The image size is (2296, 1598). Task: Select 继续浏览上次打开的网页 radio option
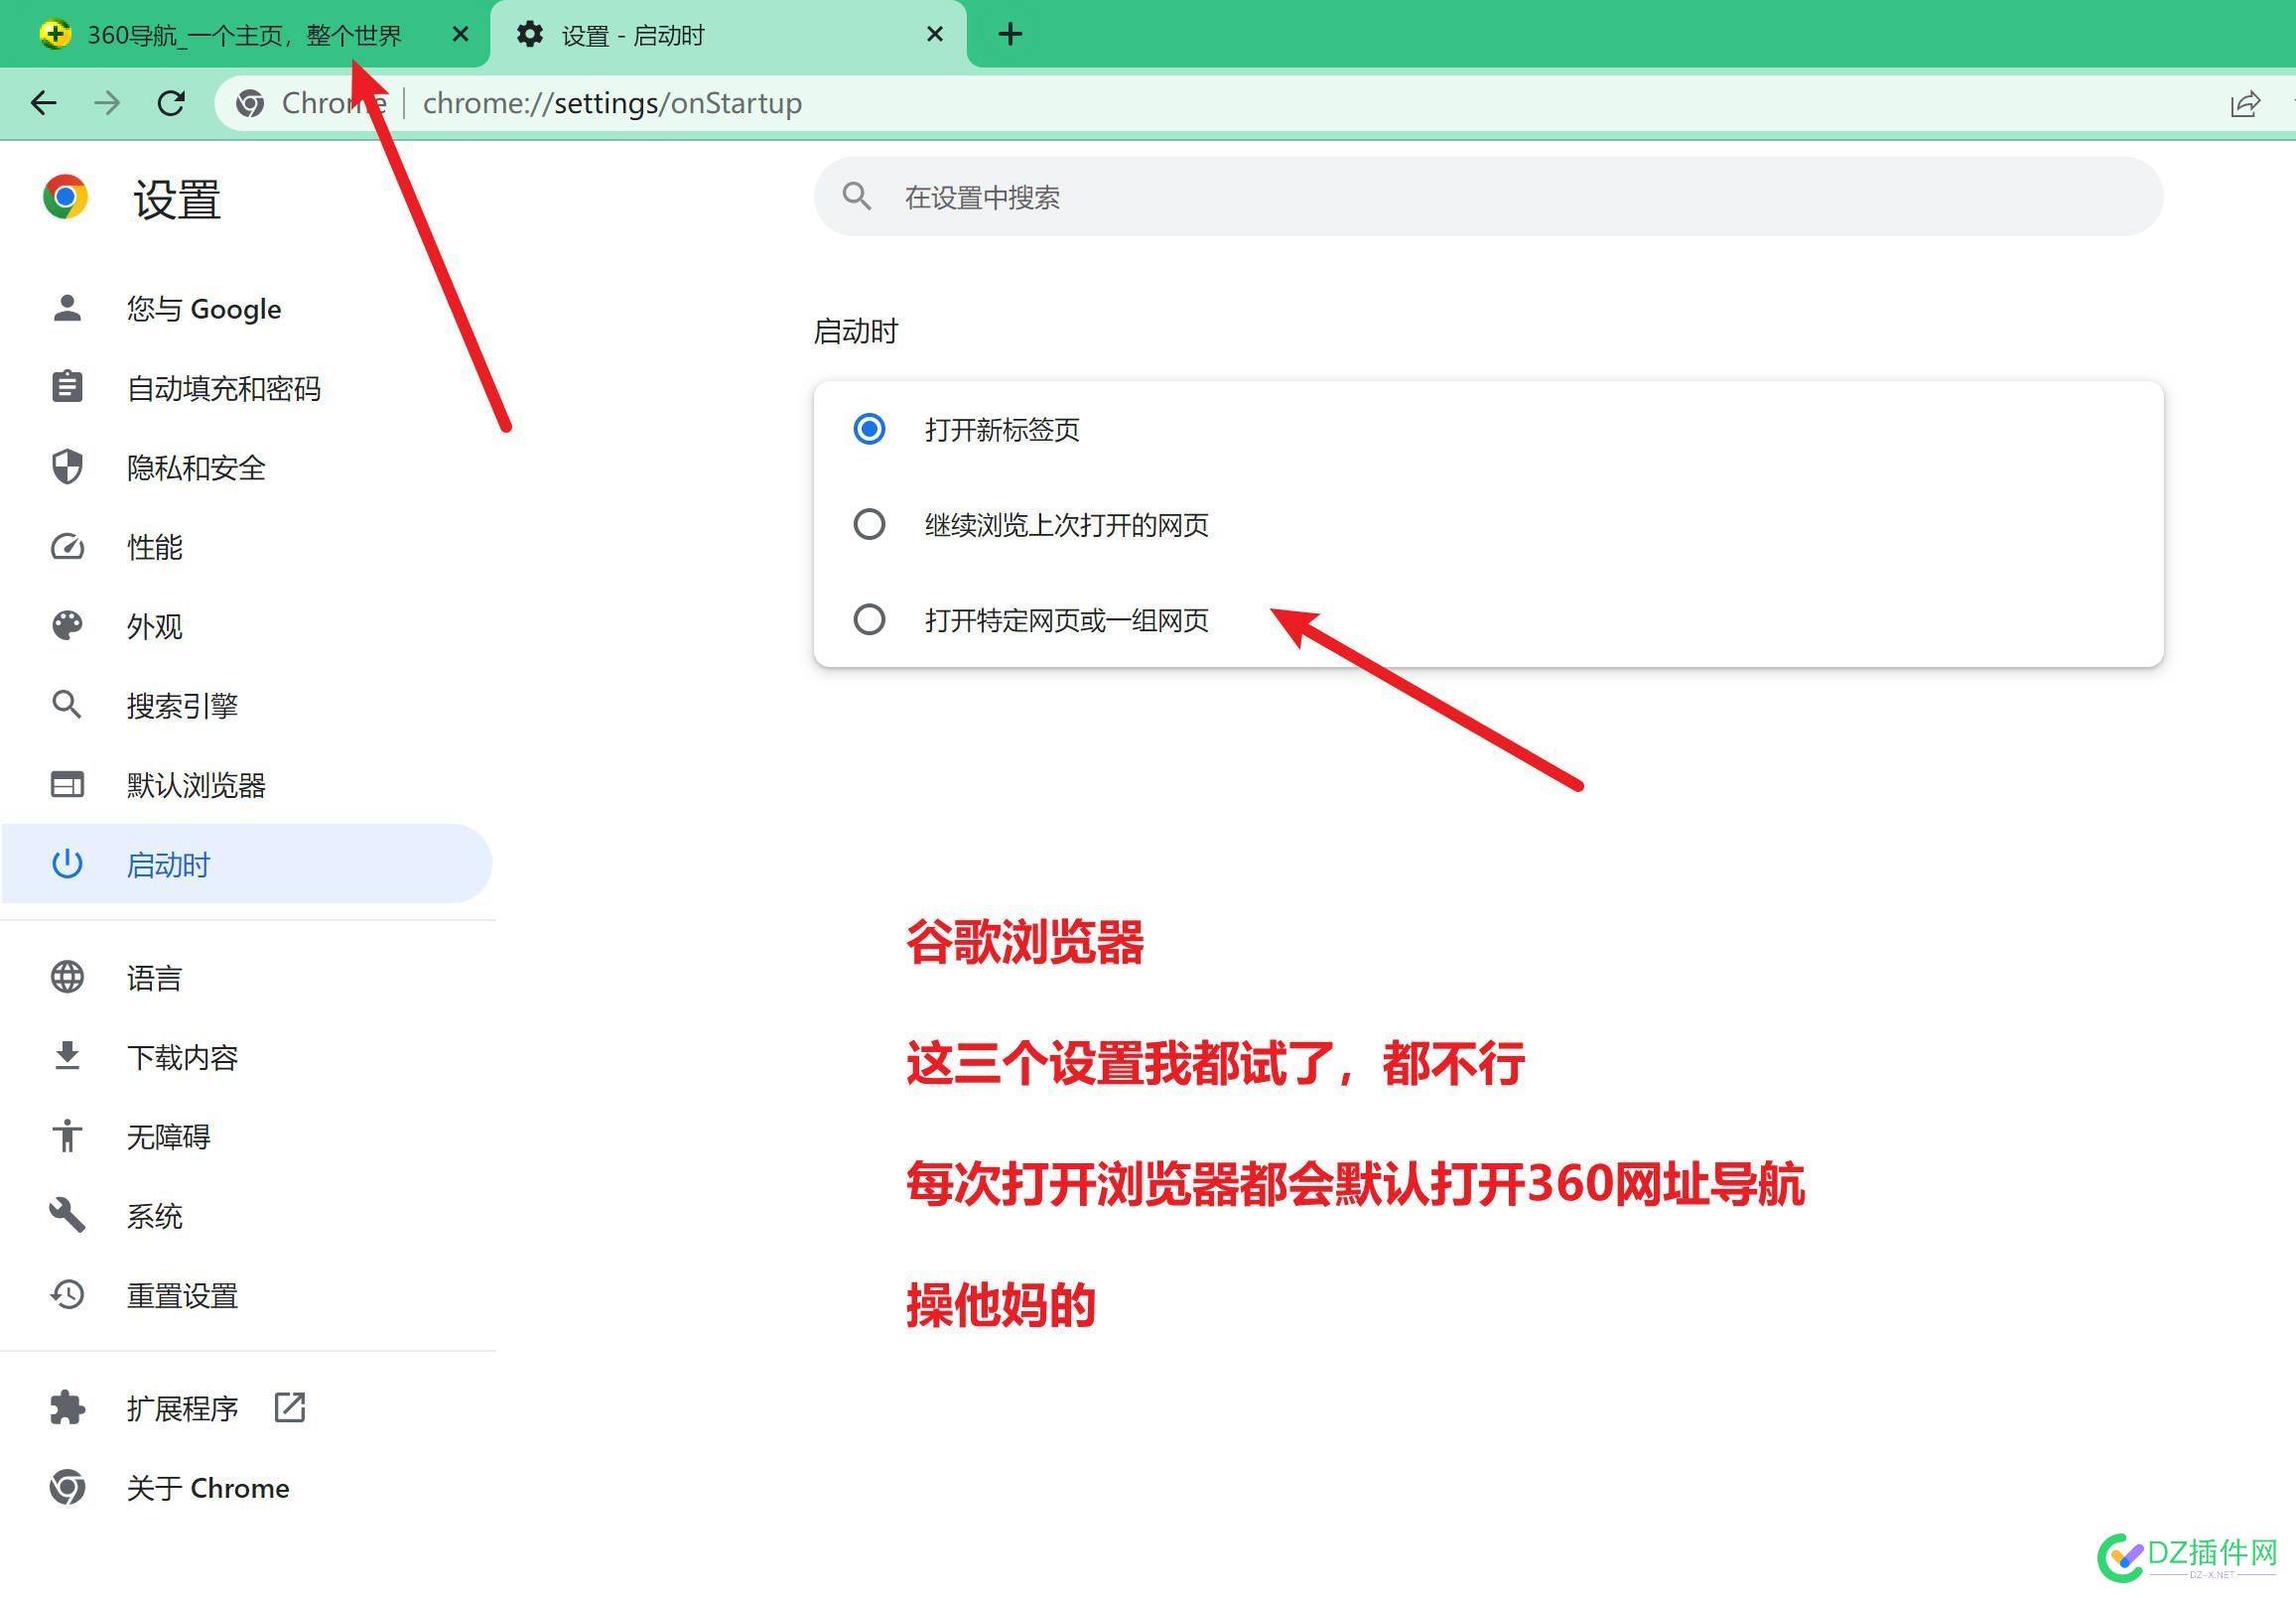click(x=869, y=524)
